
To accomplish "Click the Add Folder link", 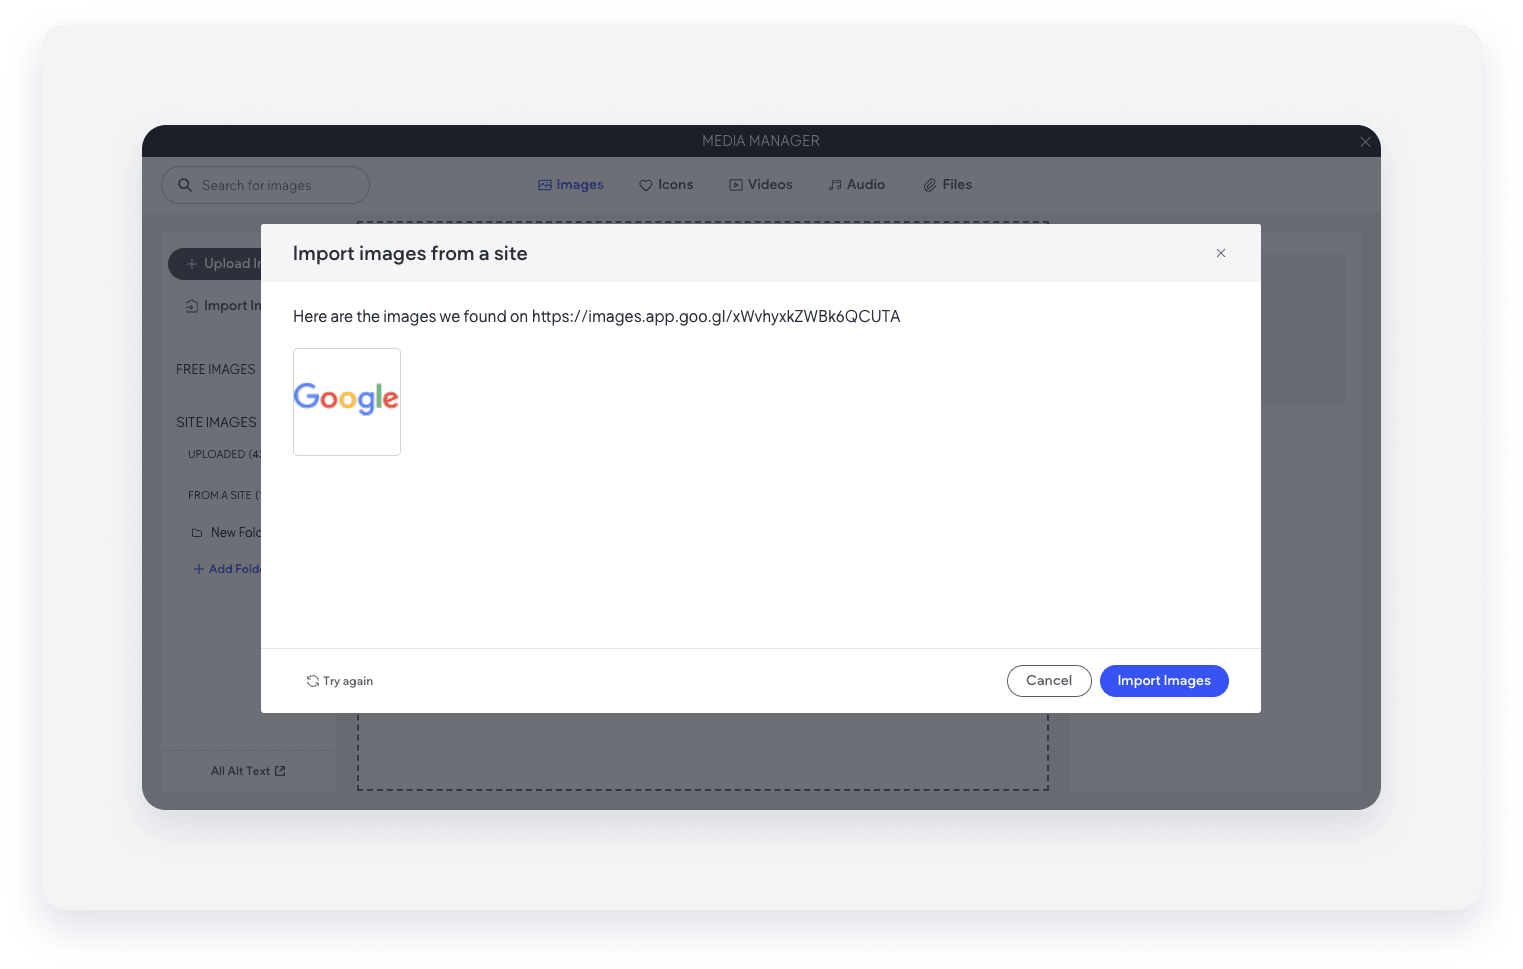I will click(227, 569).
